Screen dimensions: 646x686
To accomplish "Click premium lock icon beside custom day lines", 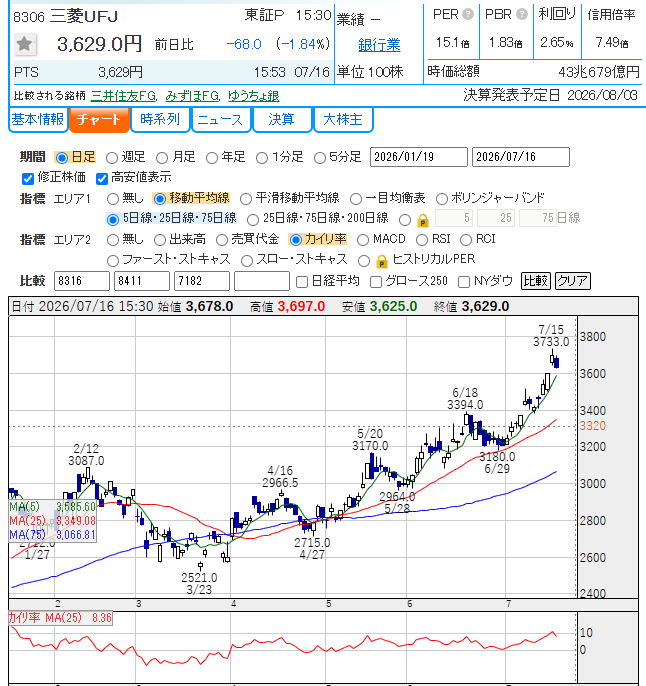I will (423, 220).
